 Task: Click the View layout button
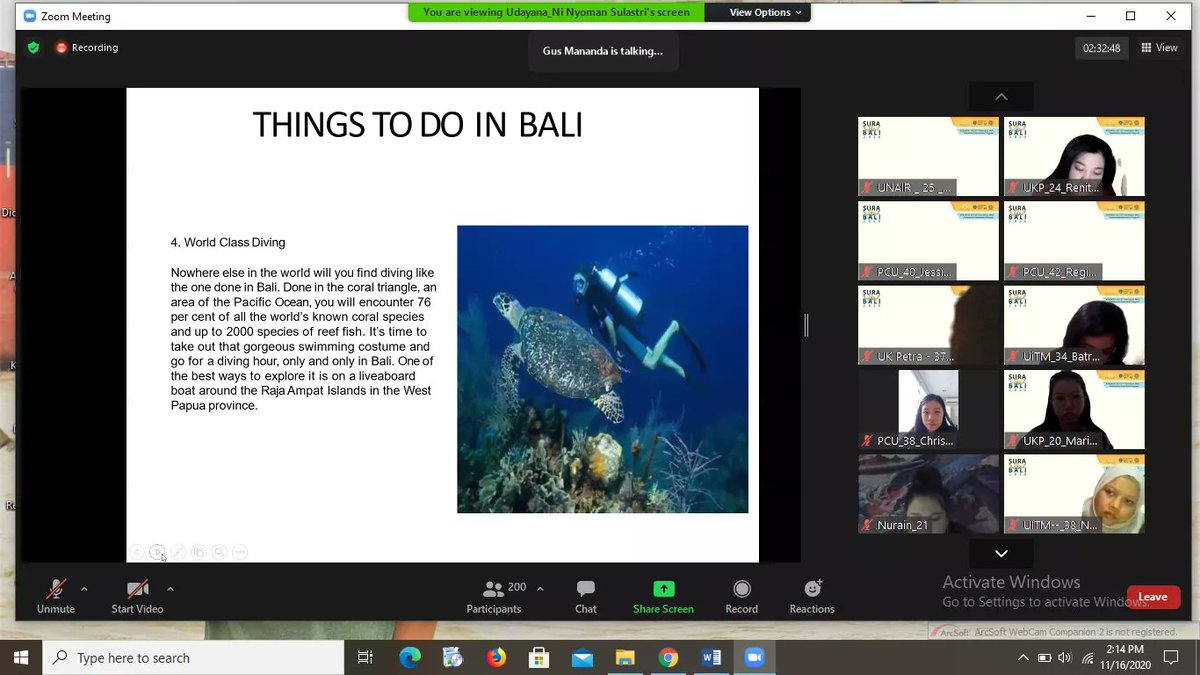[1160, 48]
